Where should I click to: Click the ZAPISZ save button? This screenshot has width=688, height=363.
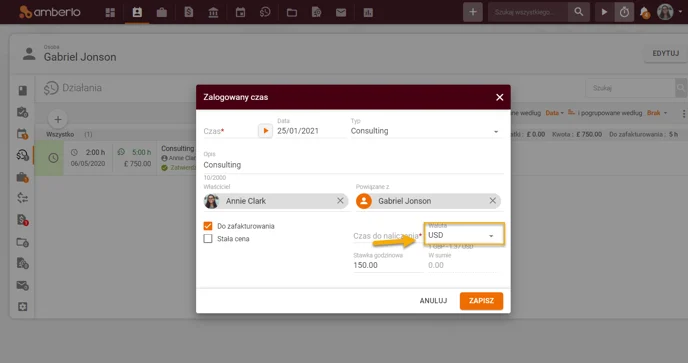click(x=481, y=301)
